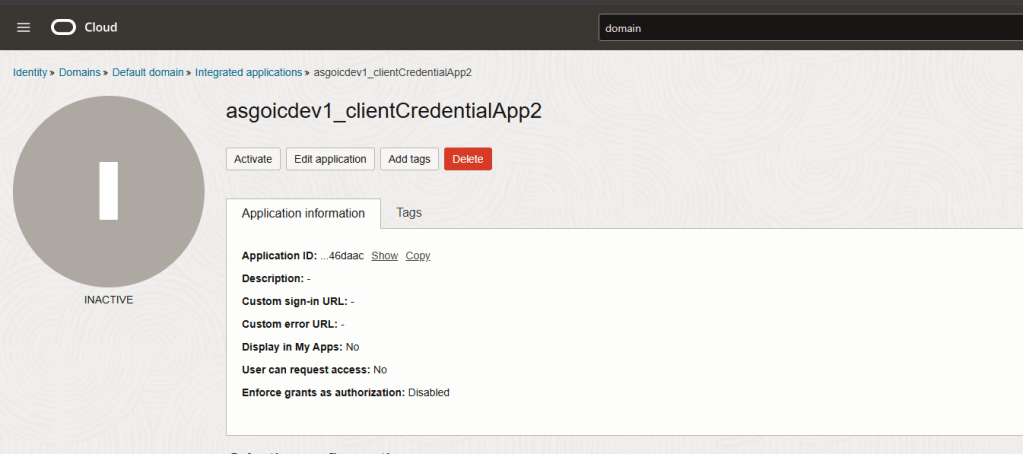Show the full Application ID
The width and height of the screenshot is (1023, 454).
click(384, 256)
